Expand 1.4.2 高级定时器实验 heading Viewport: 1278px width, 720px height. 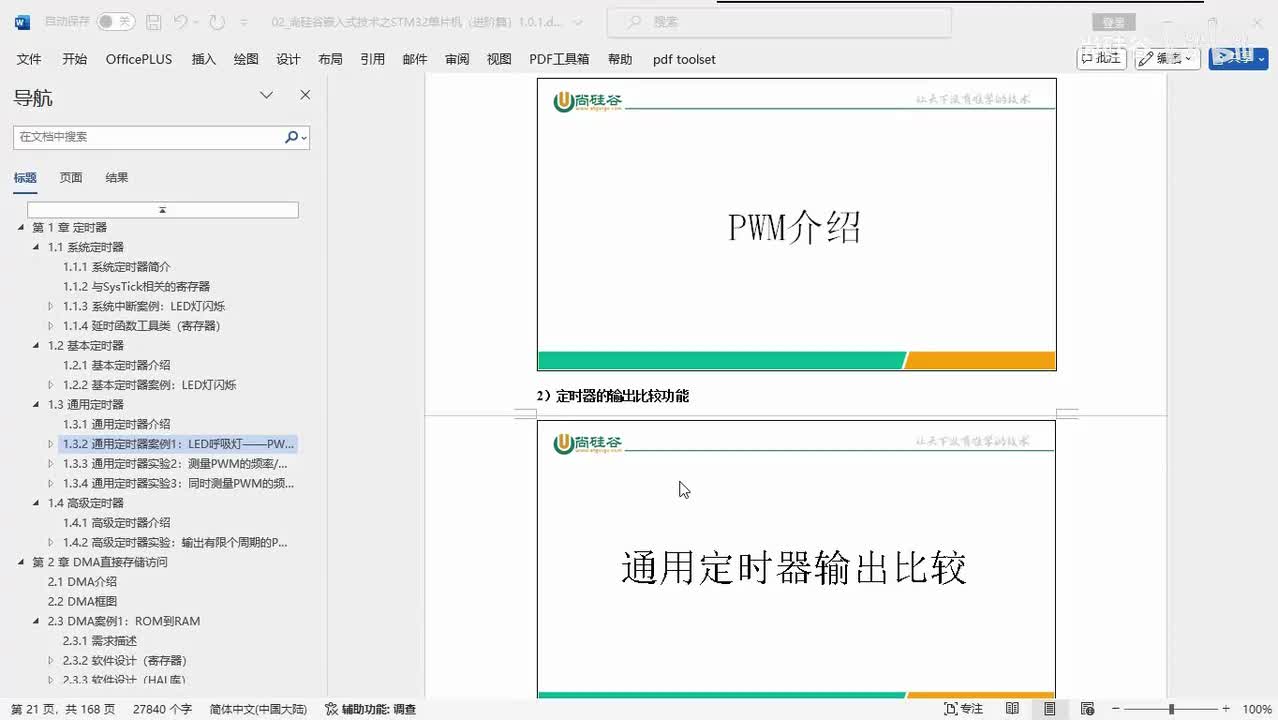coord(52,542)
